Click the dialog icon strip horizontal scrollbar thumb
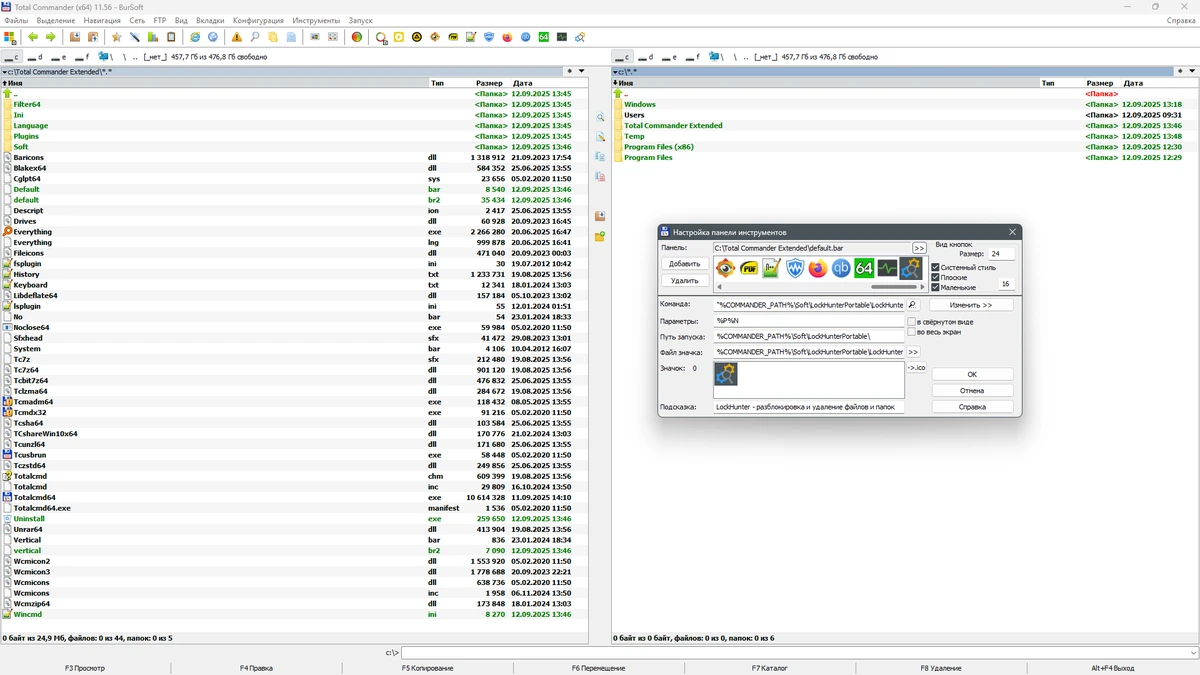 [x=892, y=287]
